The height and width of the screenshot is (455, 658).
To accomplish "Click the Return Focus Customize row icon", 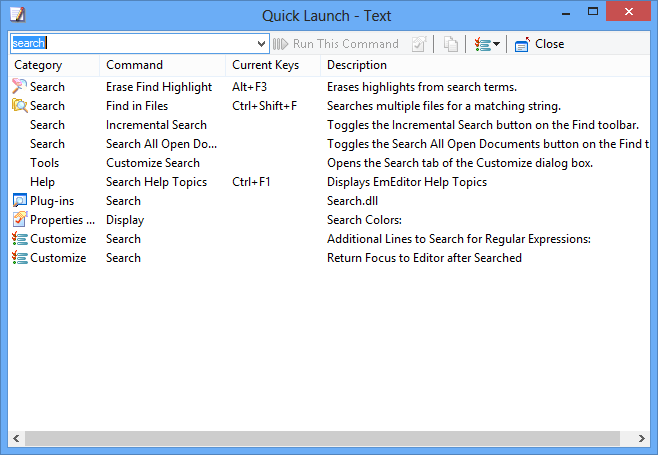I will click(x=19, y=258).
